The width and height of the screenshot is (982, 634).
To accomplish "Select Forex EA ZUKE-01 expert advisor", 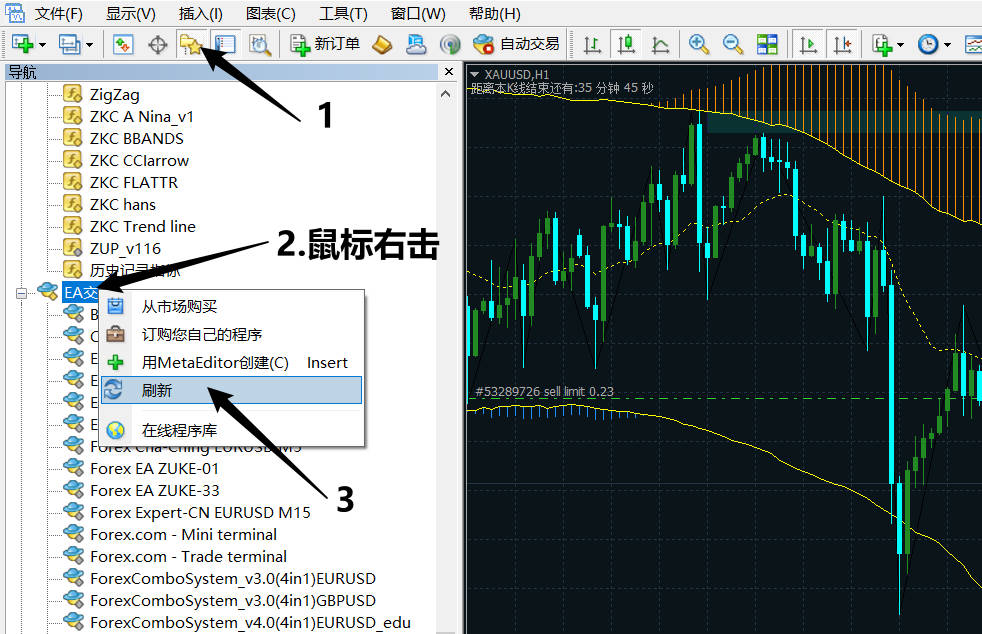I will (x=155, y=469).
